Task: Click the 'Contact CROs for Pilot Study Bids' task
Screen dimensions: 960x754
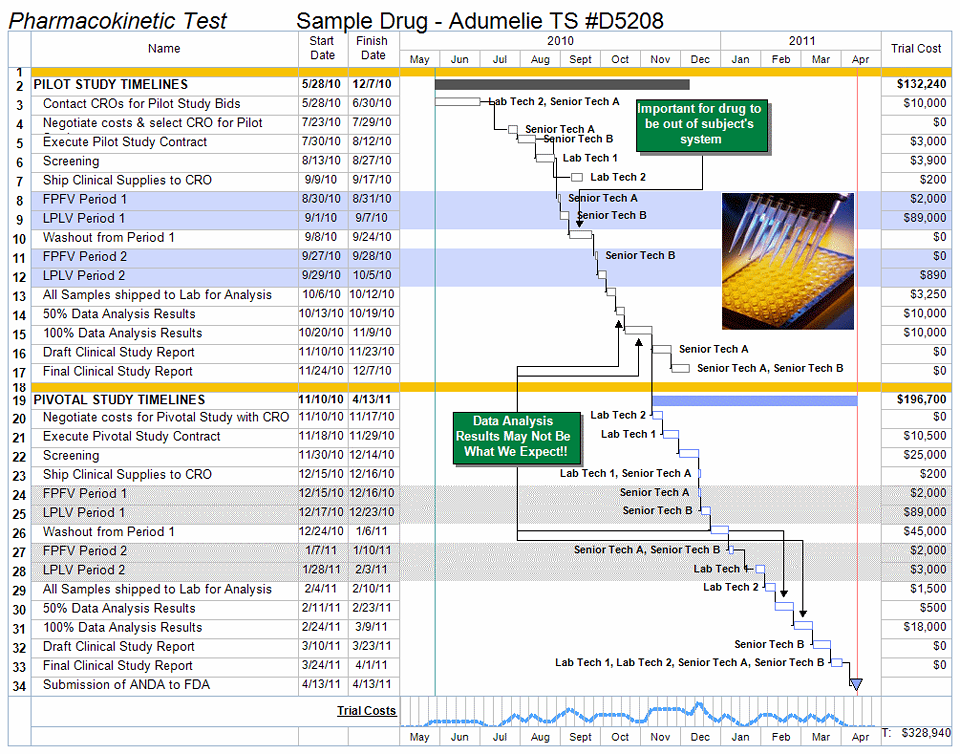Action: click(x=141, y=104)
